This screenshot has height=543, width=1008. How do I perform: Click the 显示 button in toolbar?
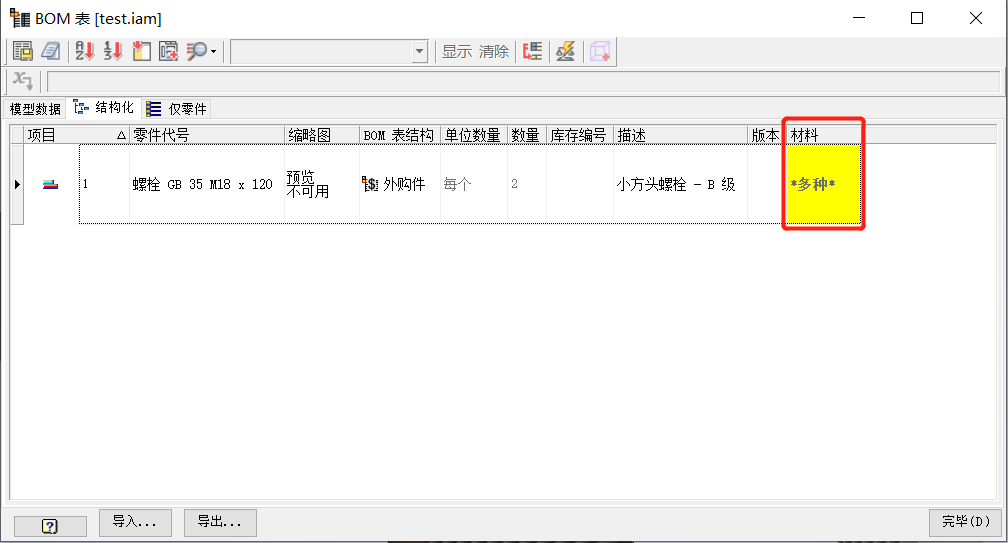457,51
